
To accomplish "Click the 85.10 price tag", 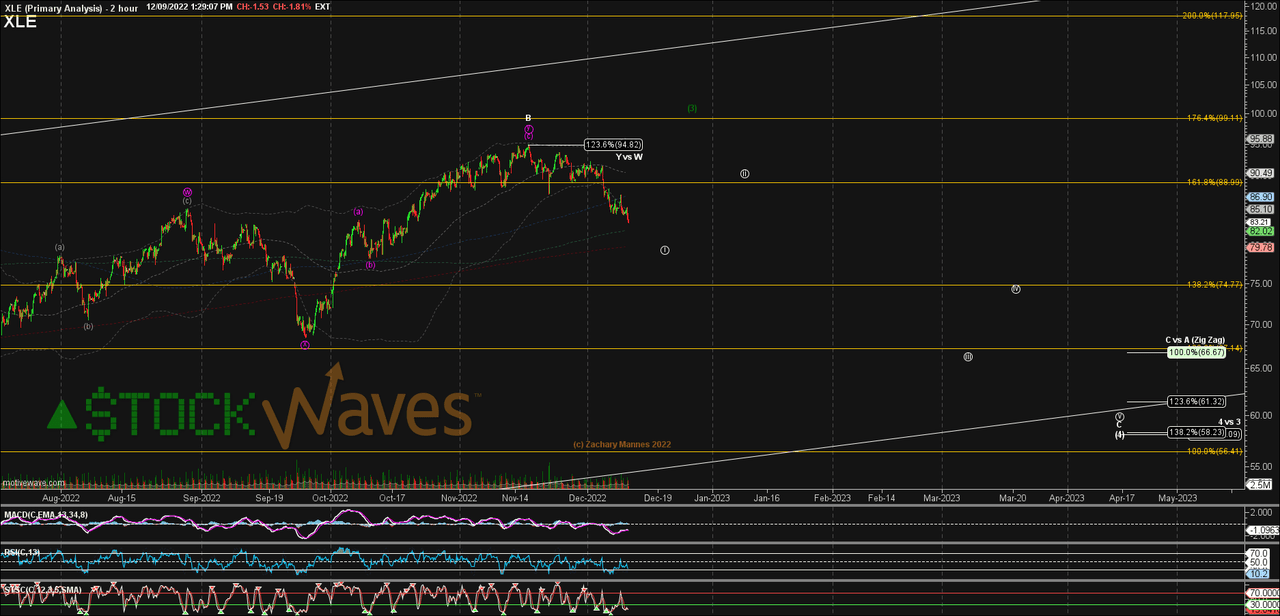I will (1260, 209).
